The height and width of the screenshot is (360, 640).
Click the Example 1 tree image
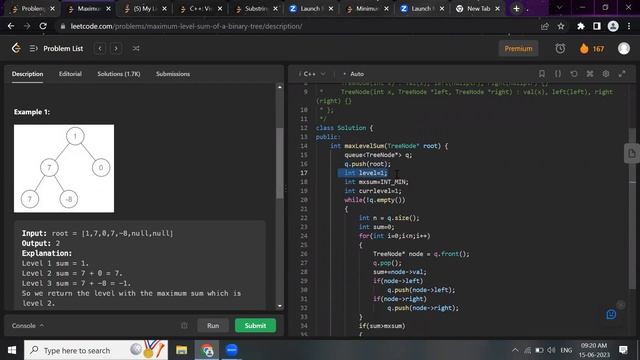(64, 169)
